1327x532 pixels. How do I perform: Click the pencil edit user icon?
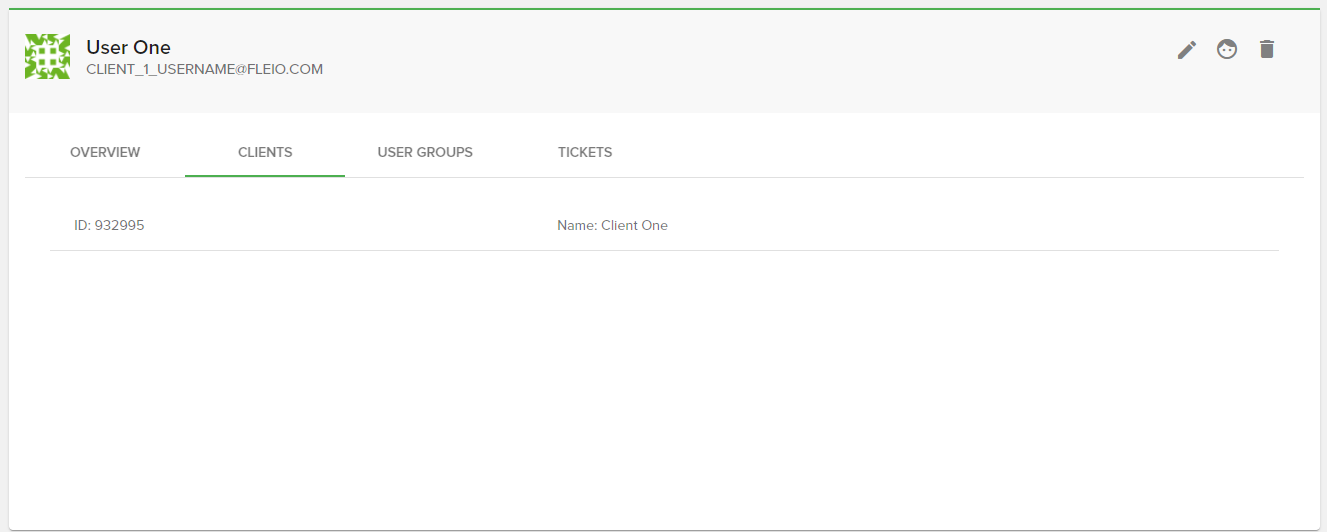tap(1187, 49)
